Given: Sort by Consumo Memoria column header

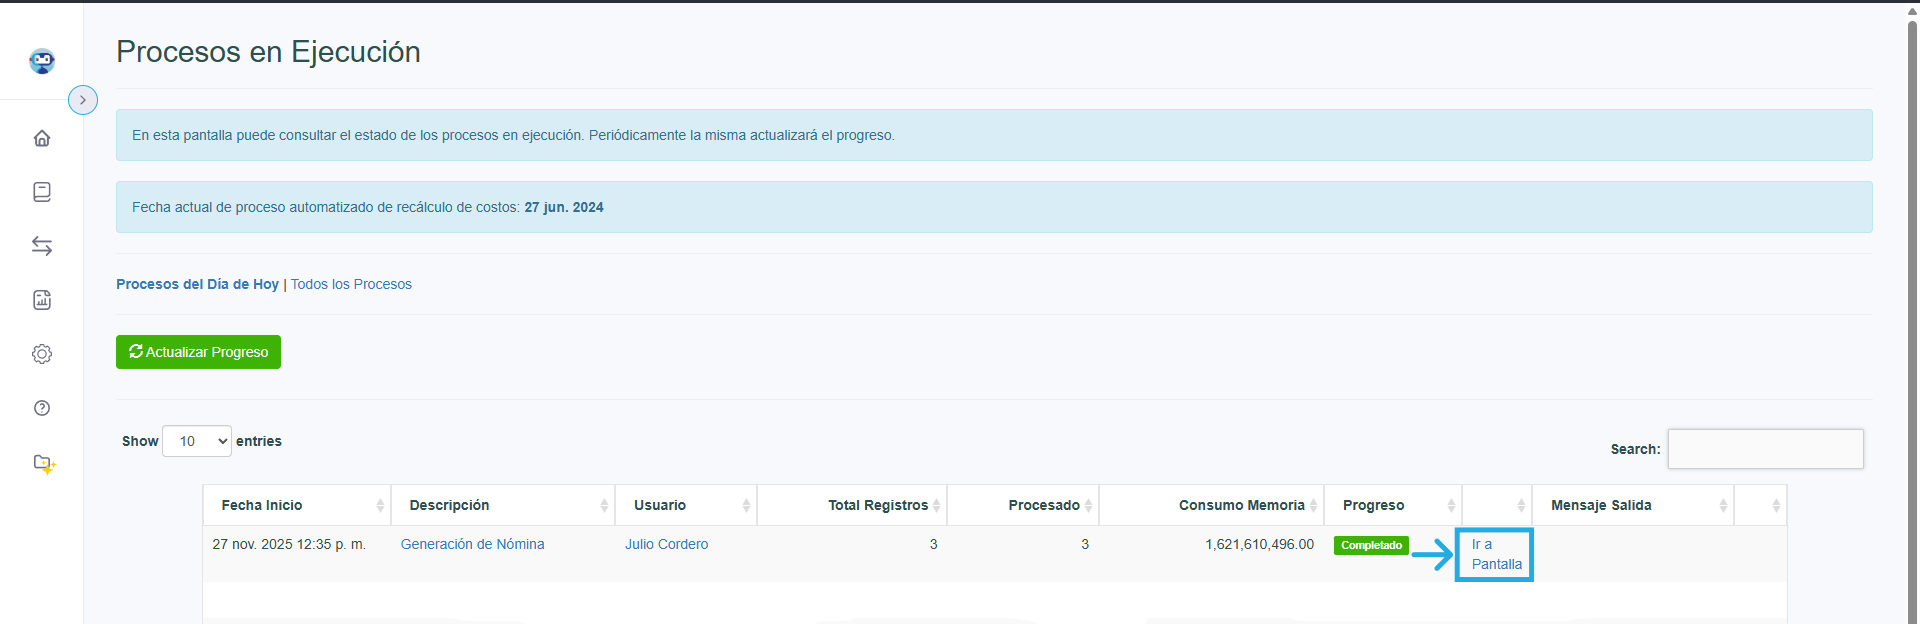Looking at the screenshot, I should 1241,505.
